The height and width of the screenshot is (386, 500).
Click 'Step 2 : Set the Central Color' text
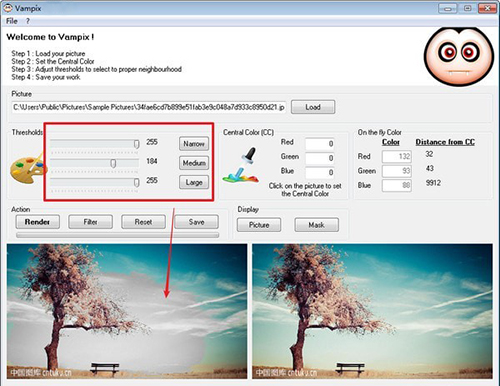[53, 61]
